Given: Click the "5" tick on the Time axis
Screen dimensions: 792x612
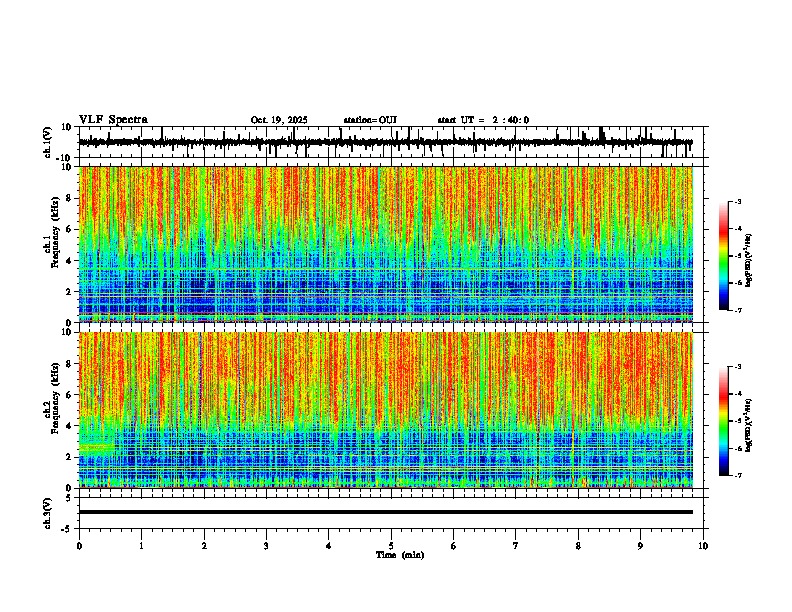Looking at the screenshot, I should coord(391,546).
